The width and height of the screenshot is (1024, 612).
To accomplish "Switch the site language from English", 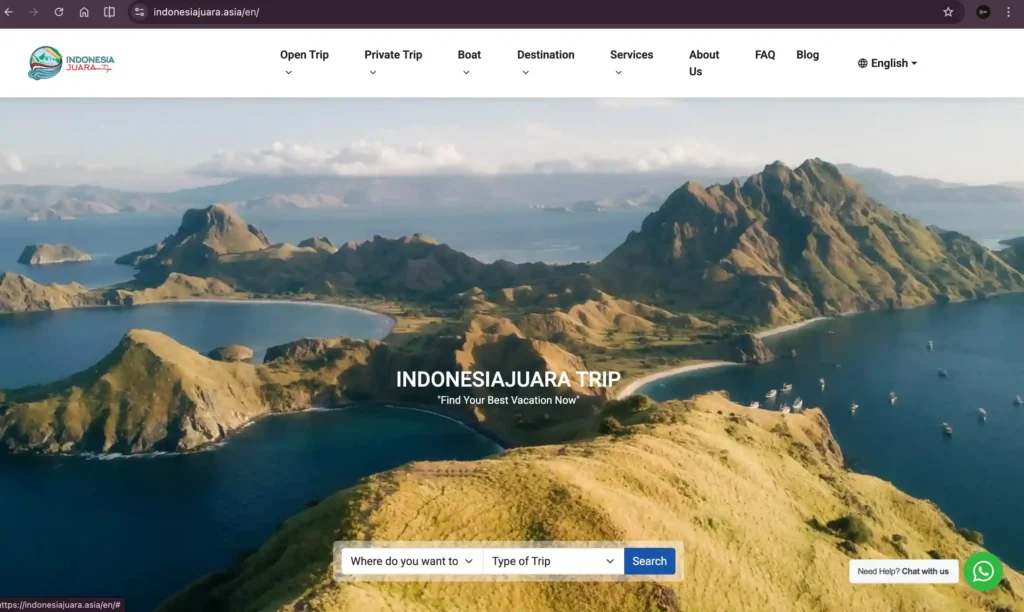I will click(886, 62).
